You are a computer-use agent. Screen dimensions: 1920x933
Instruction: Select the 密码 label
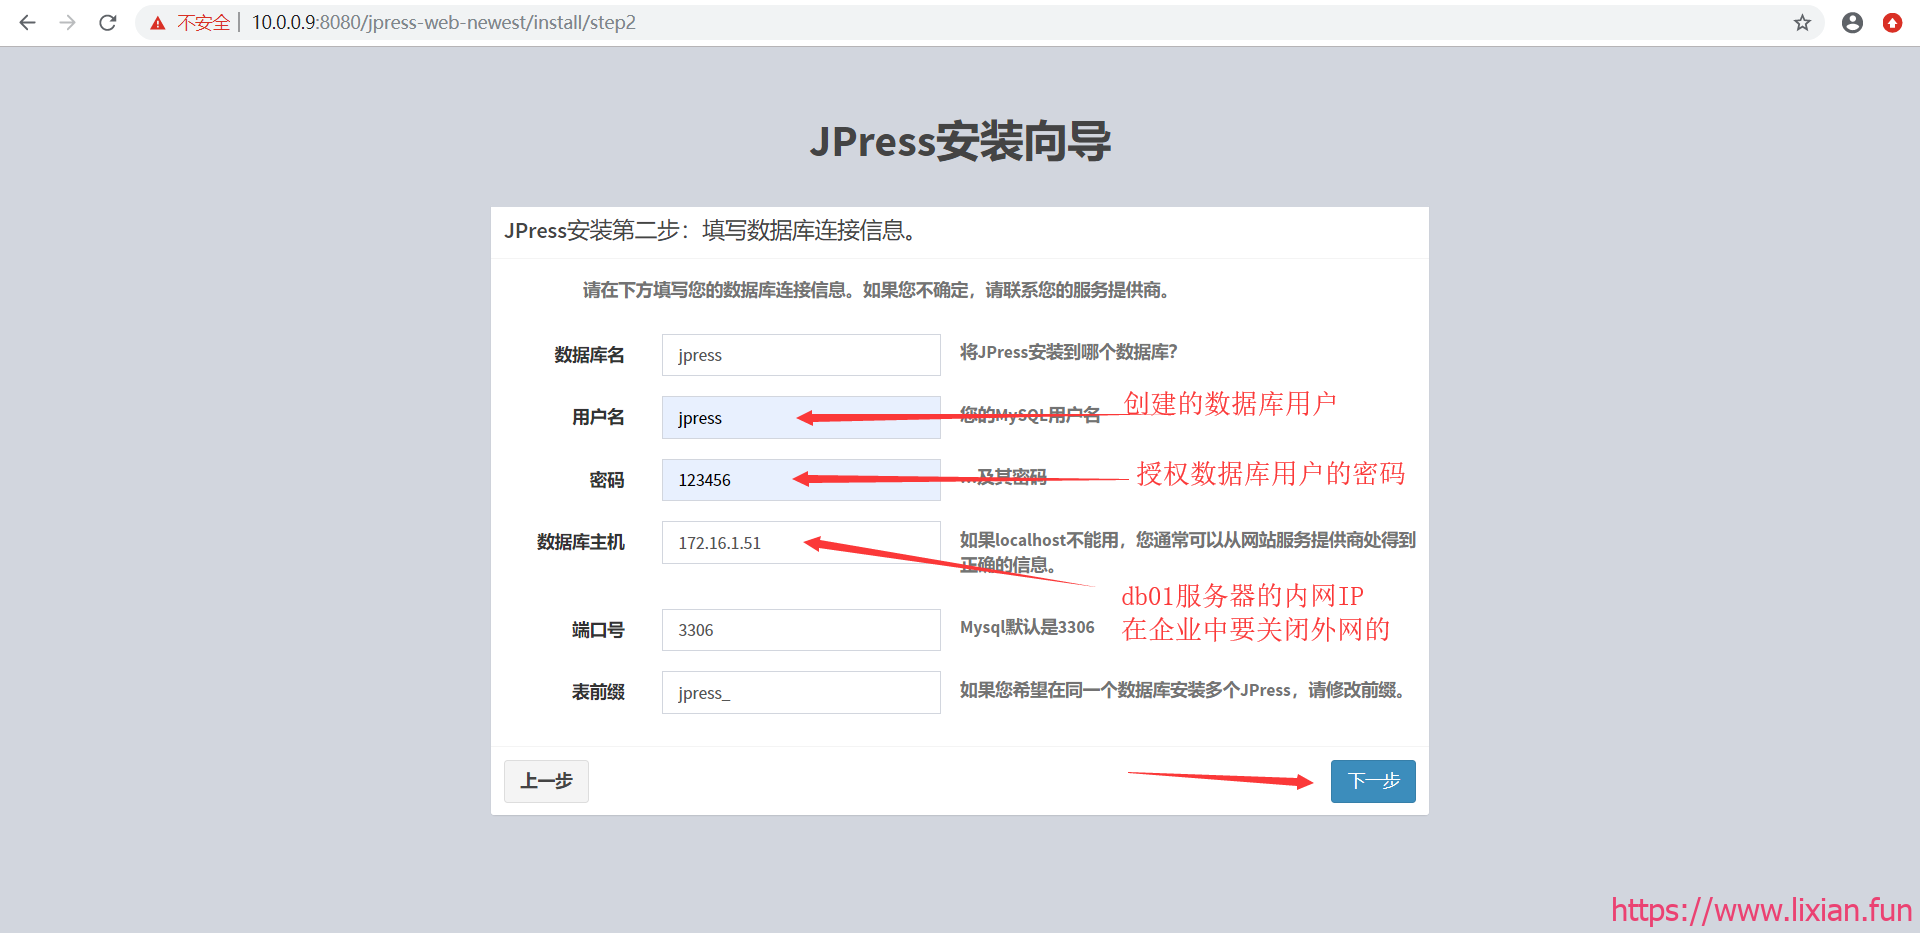[x=607, y=480]
